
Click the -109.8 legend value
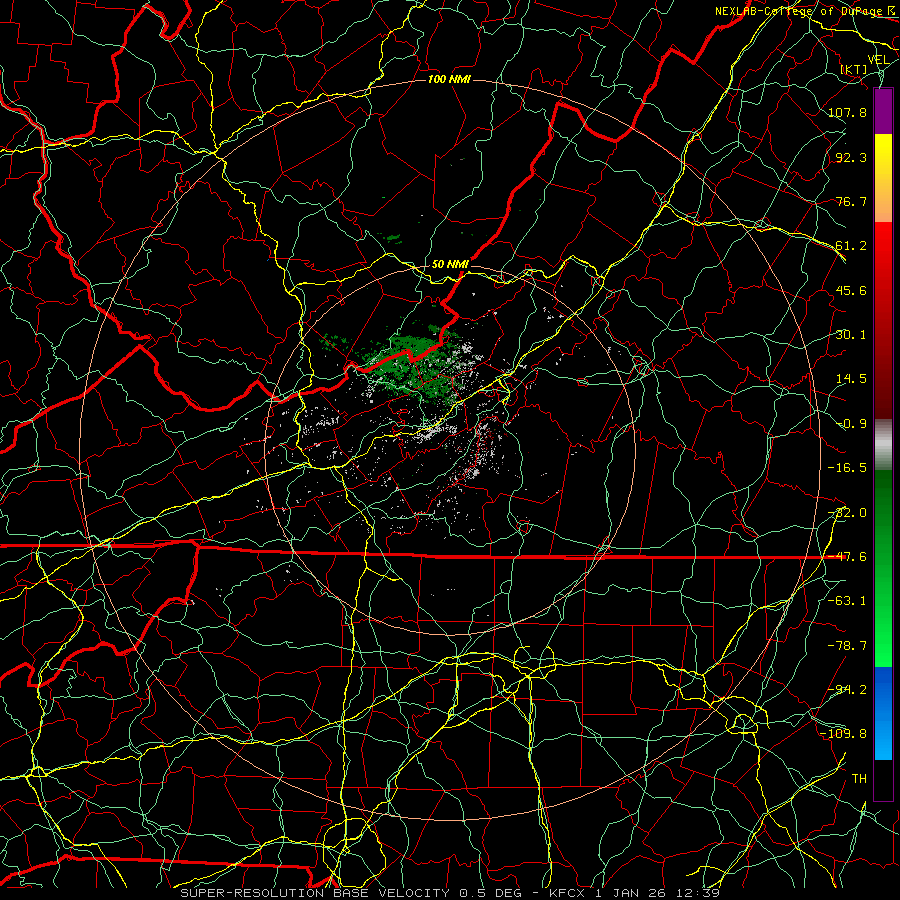[x=844, y=734]
